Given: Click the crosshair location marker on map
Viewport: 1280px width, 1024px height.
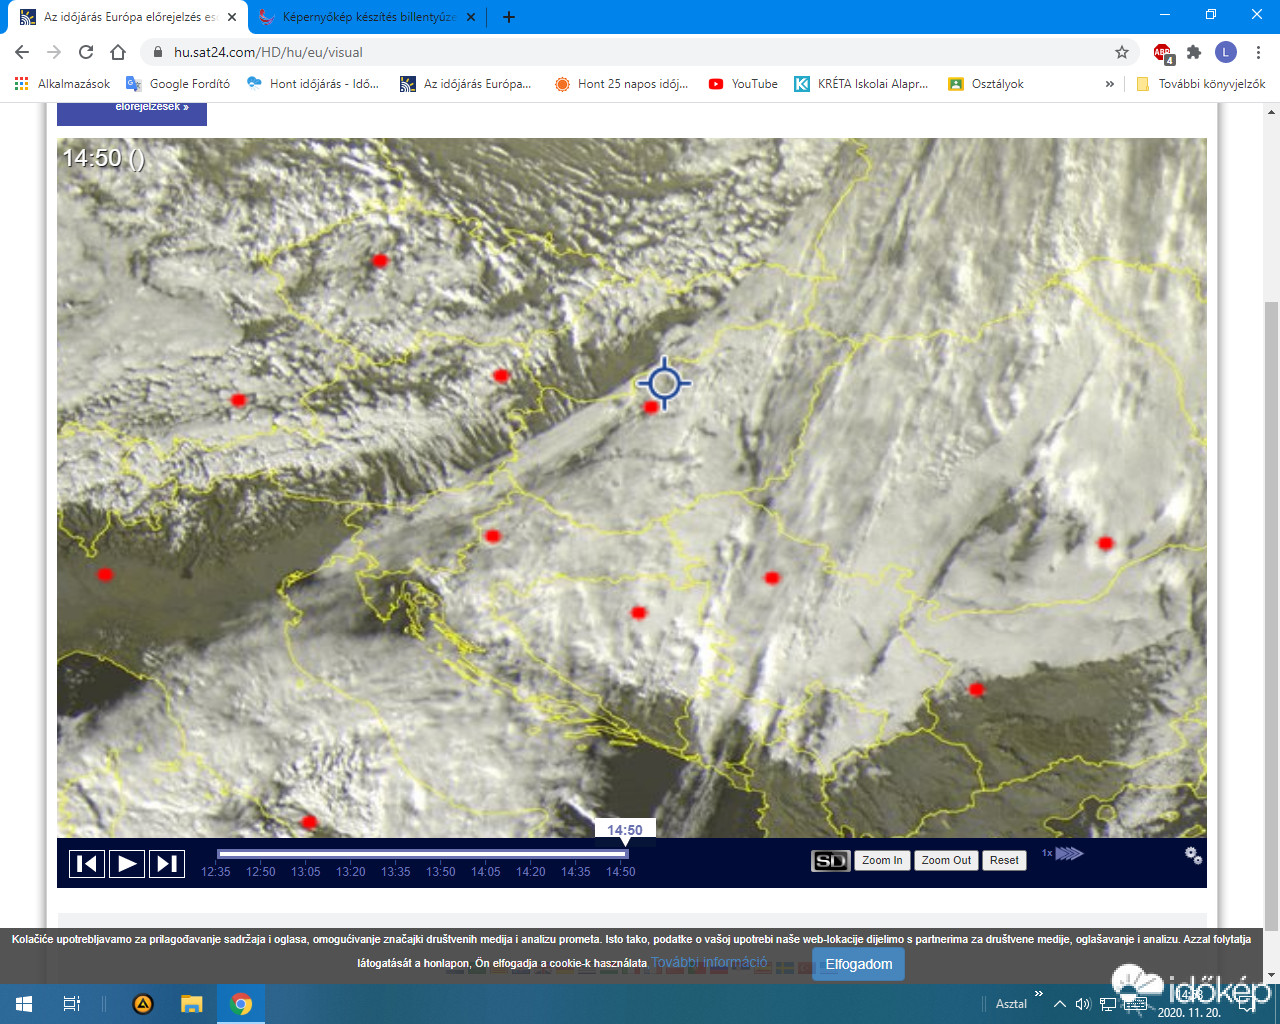Looking at the screenshot, I should click(x=664, y=383).
